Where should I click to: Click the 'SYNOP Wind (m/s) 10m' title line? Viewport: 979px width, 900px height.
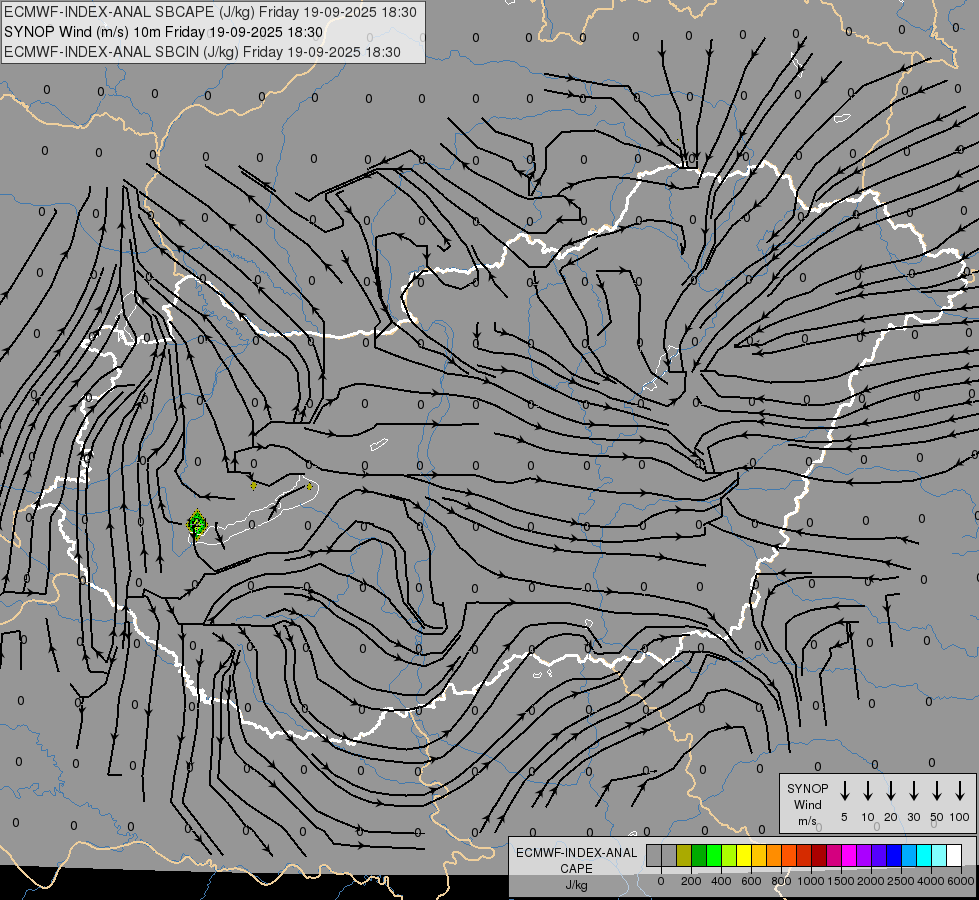pos(164,32)
